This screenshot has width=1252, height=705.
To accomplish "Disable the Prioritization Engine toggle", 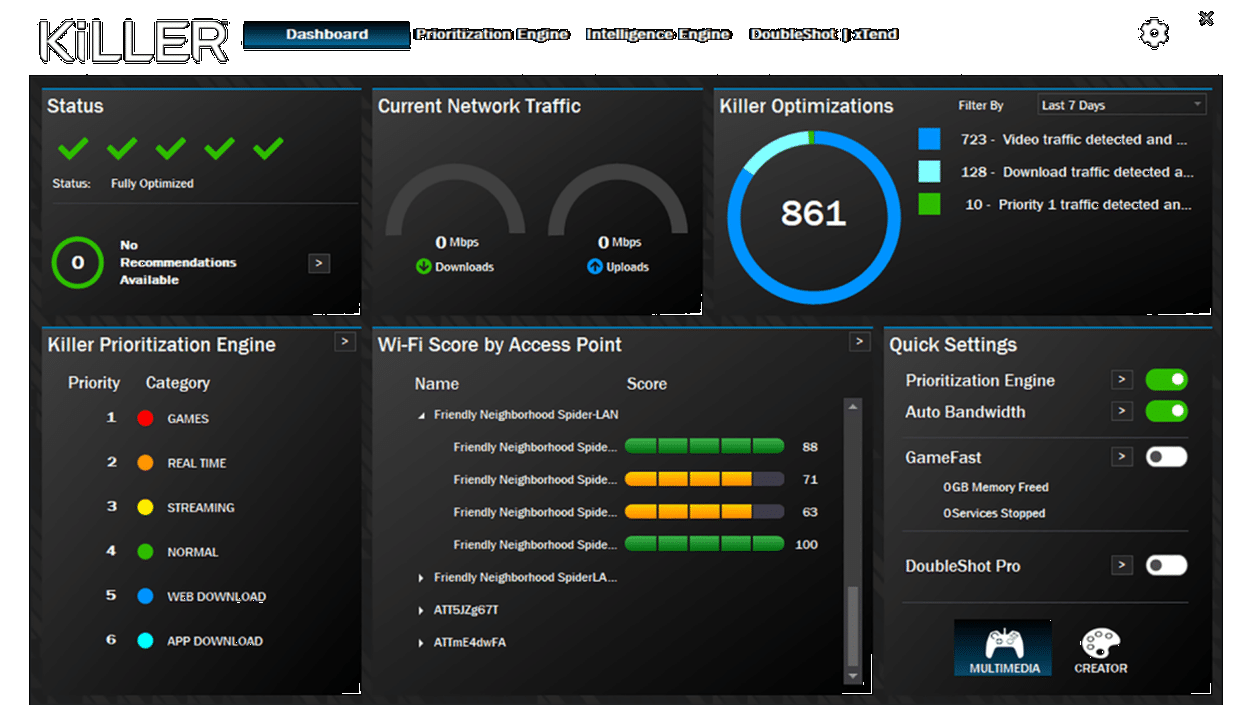I will click(x=1166, y=380).
